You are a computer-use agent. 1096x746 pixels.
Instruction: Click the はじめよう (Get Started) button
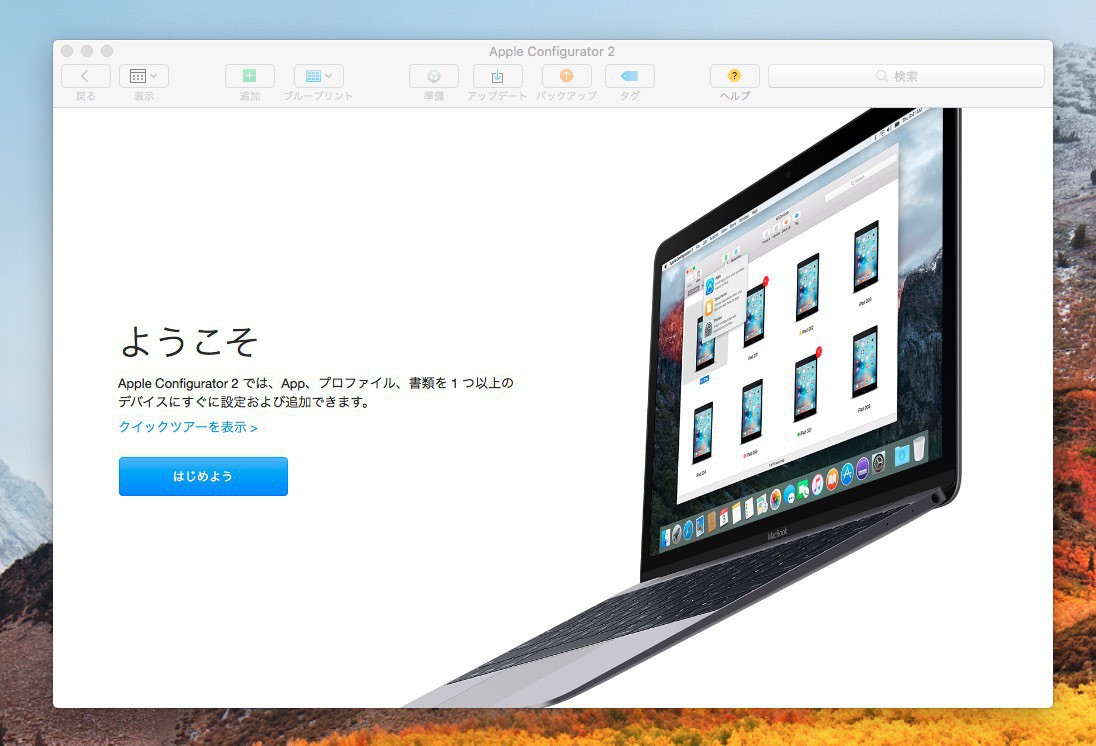click(203, 476)
